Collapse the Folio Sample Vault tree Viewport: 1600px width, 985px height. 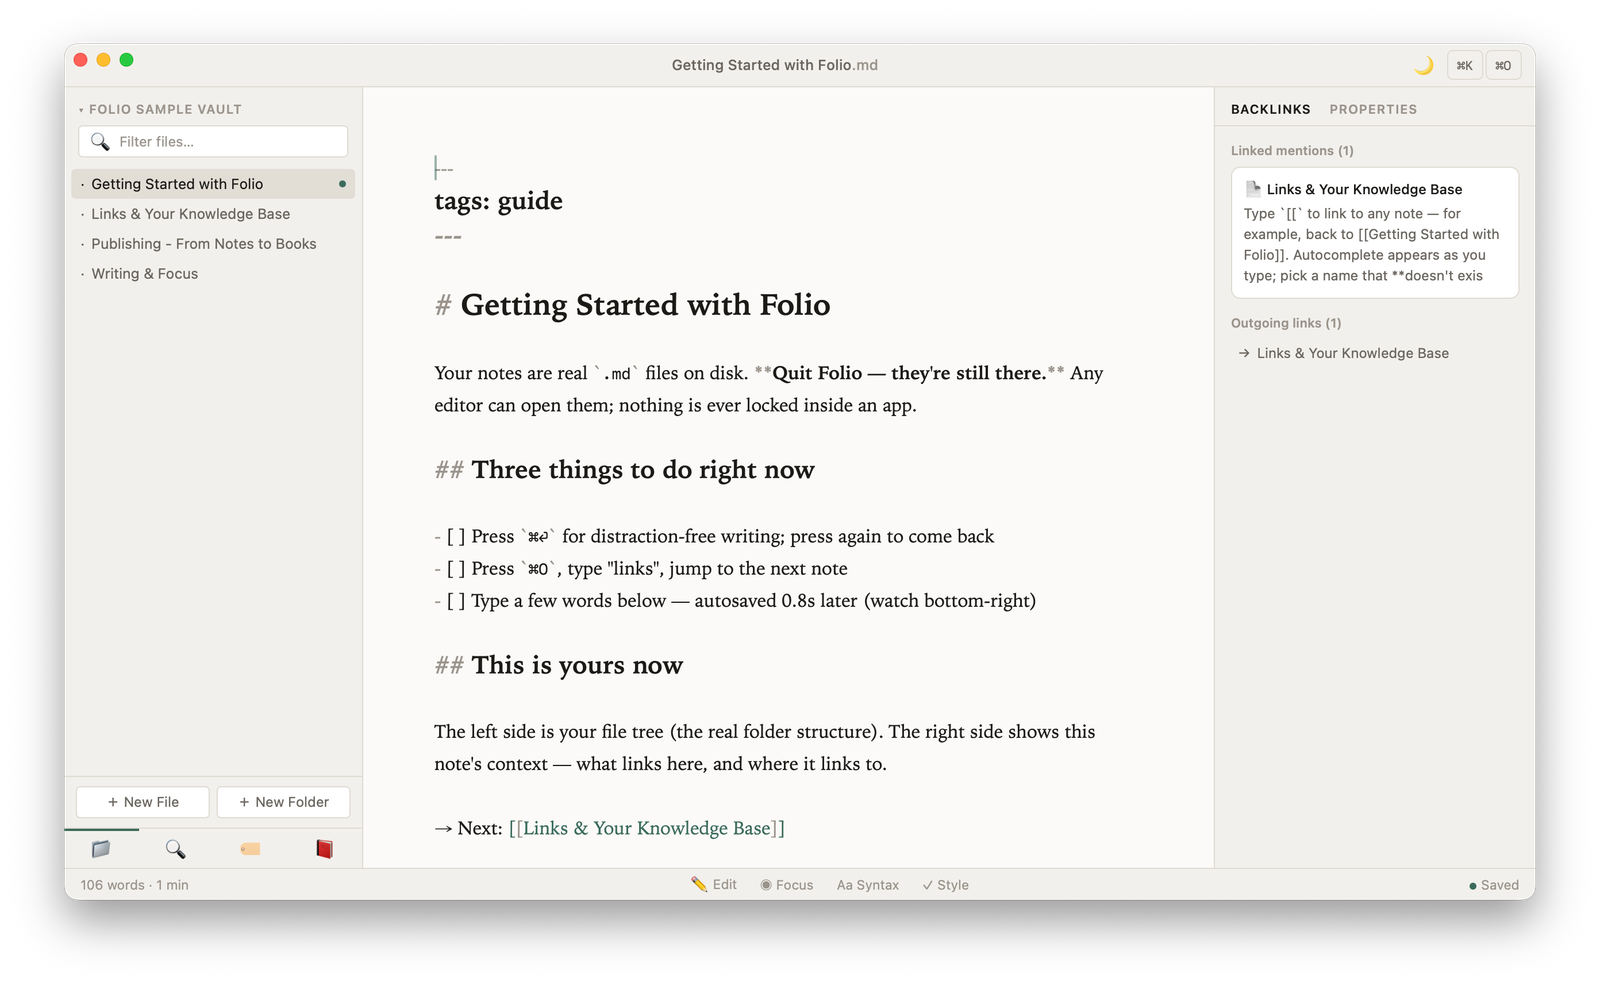[x=160, y=109]
